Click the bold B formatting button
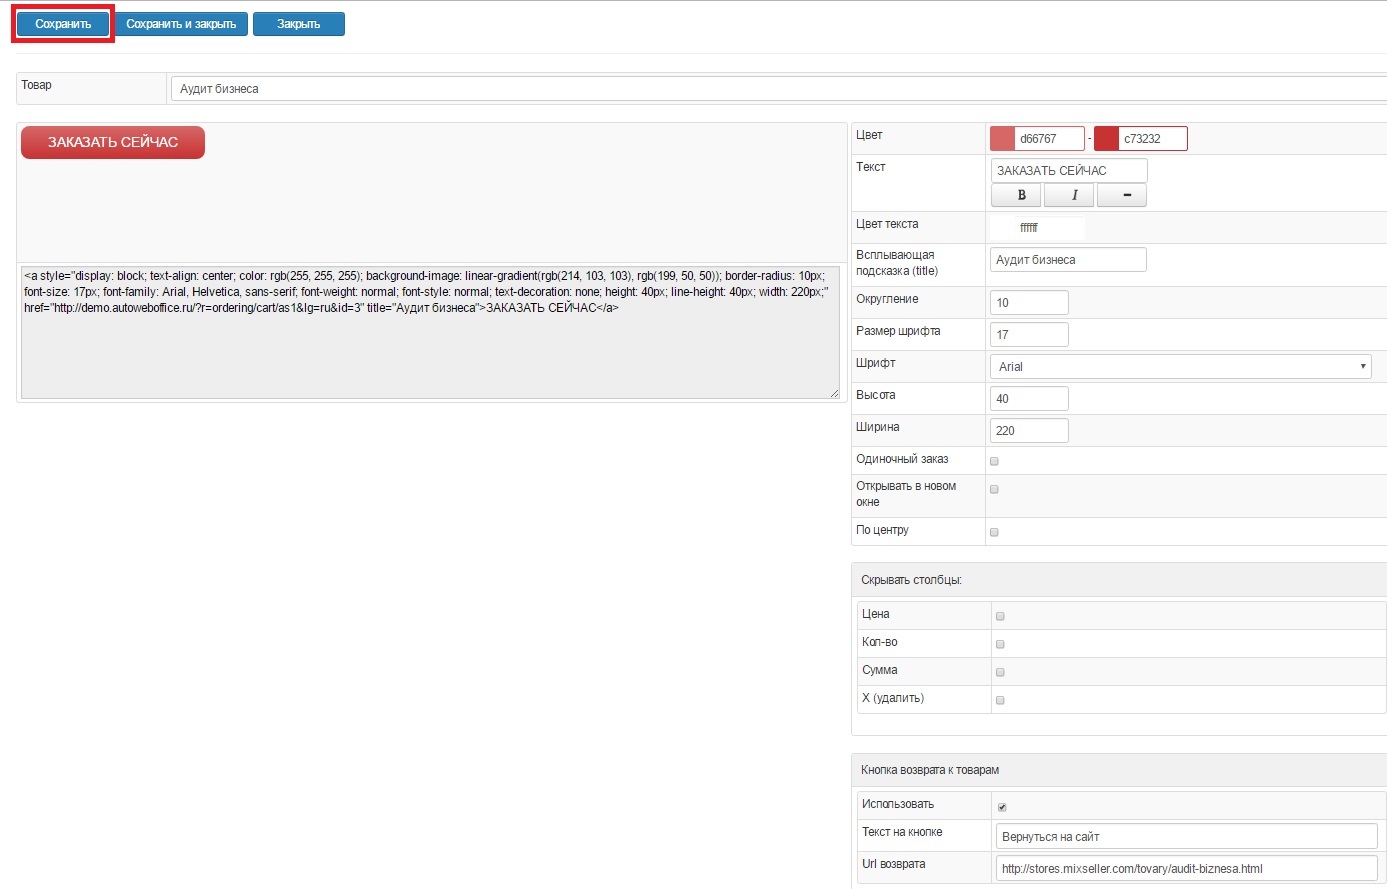 coord(1021,196)
